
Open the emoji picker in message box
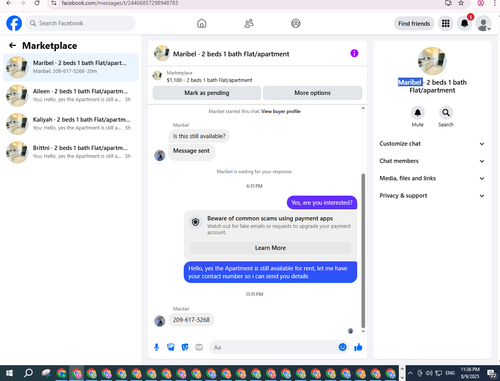pyautogui.click(x=342, y=347)
